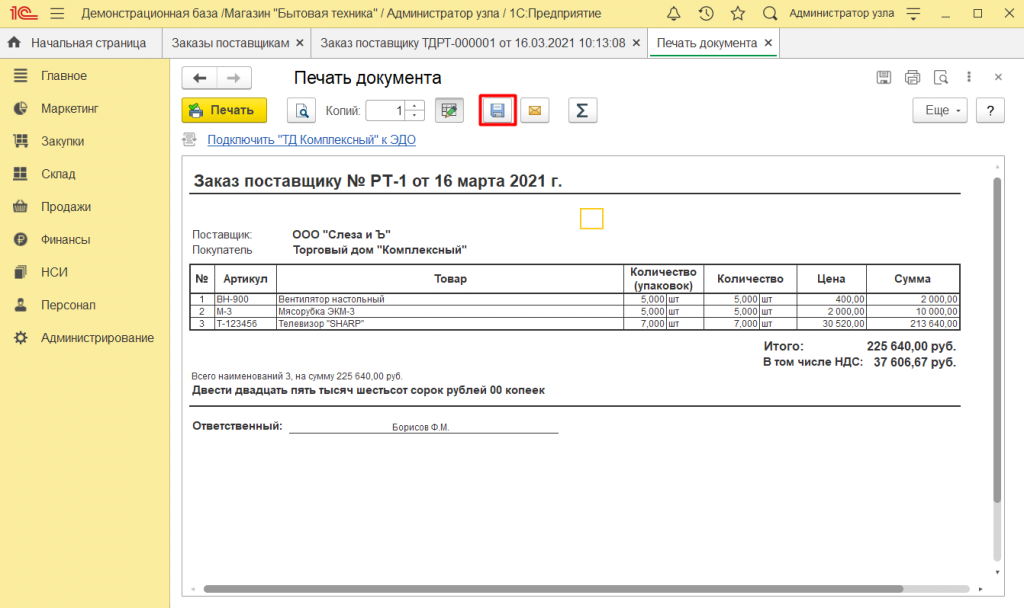
Task: Toggle the document edit mode button
Action: [449, 111]
